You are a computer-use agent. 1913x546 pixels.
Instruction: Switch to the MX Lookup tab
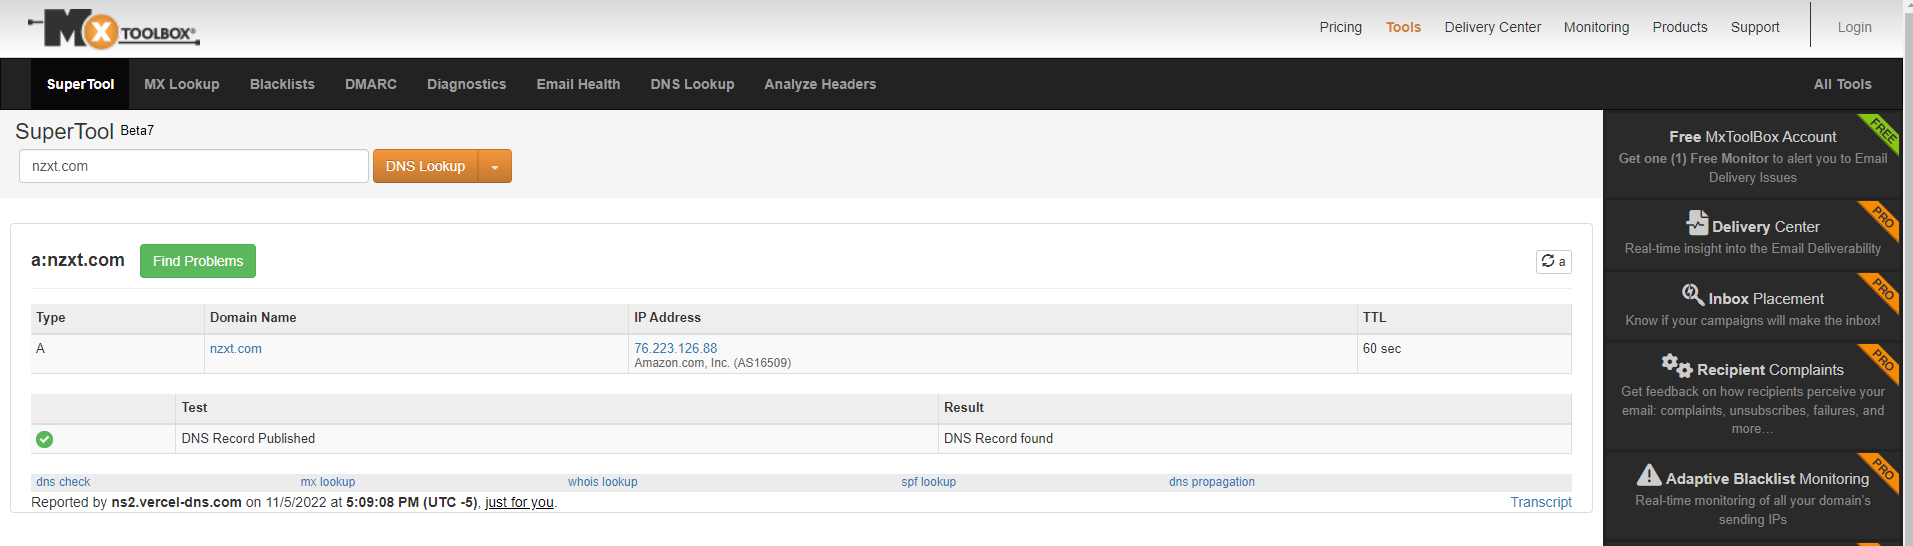pos(182,84)
